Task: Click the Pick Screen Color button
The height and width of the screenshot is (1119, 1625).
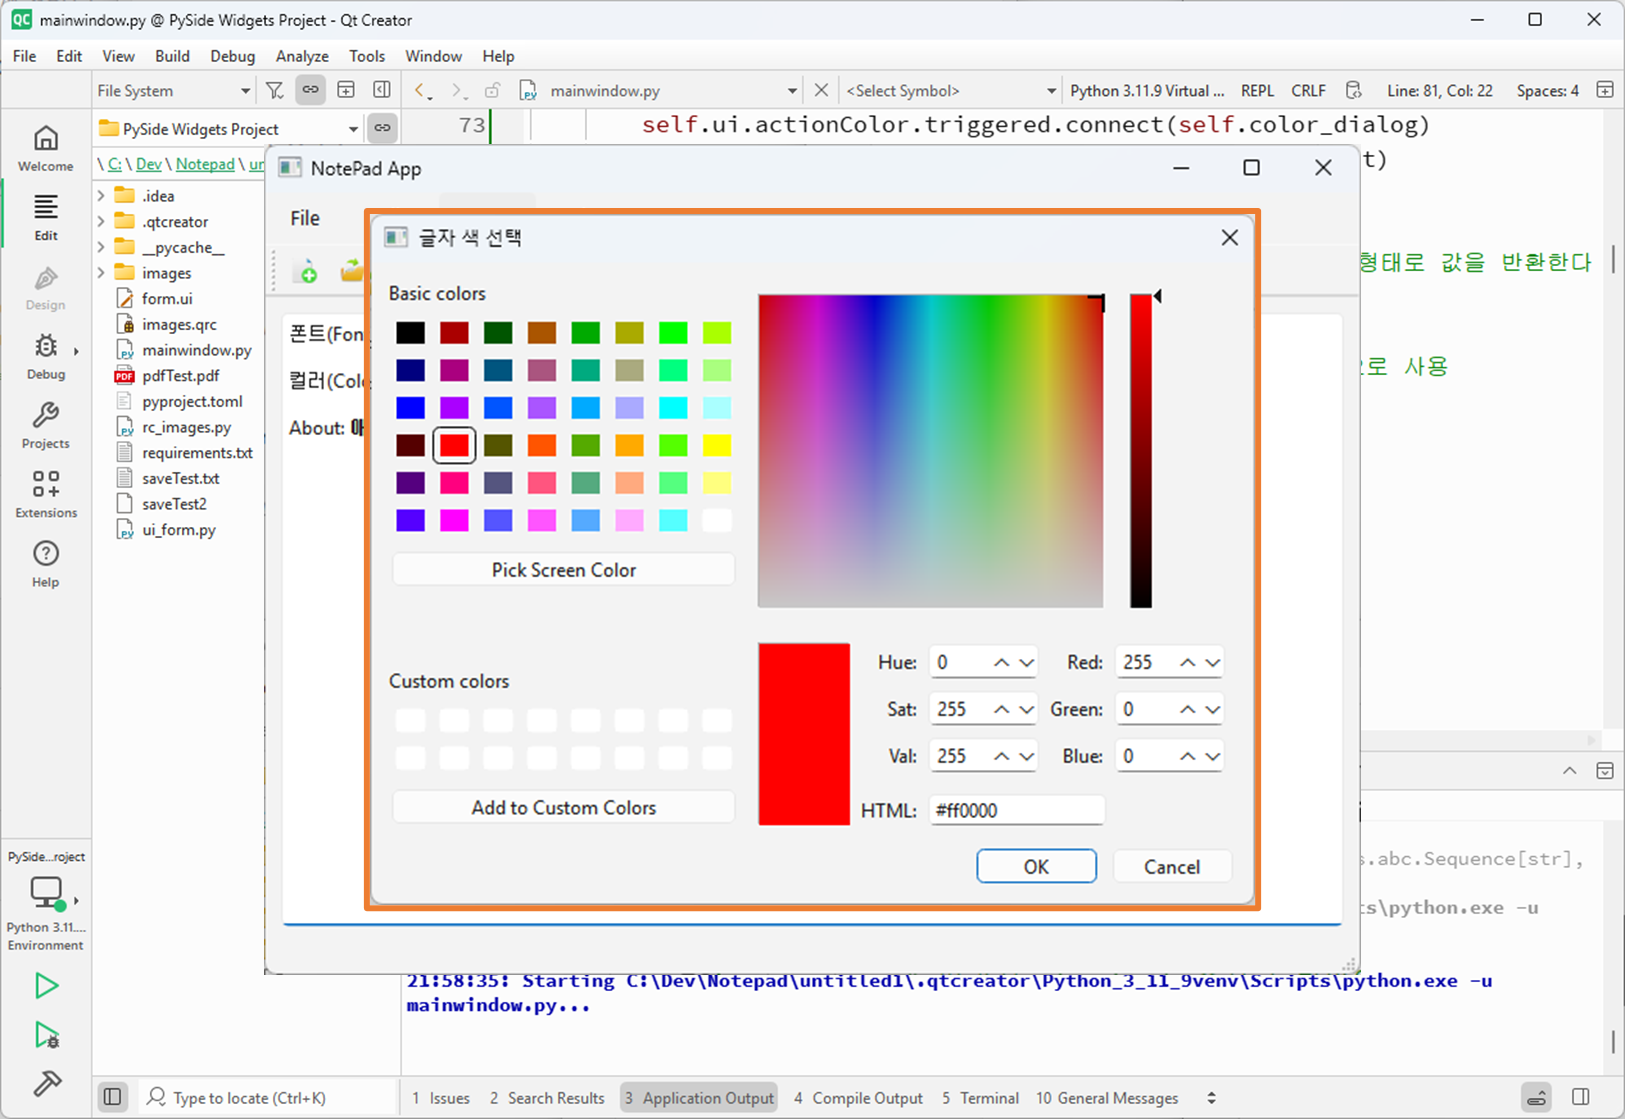Action: click(x=564, y=569)
